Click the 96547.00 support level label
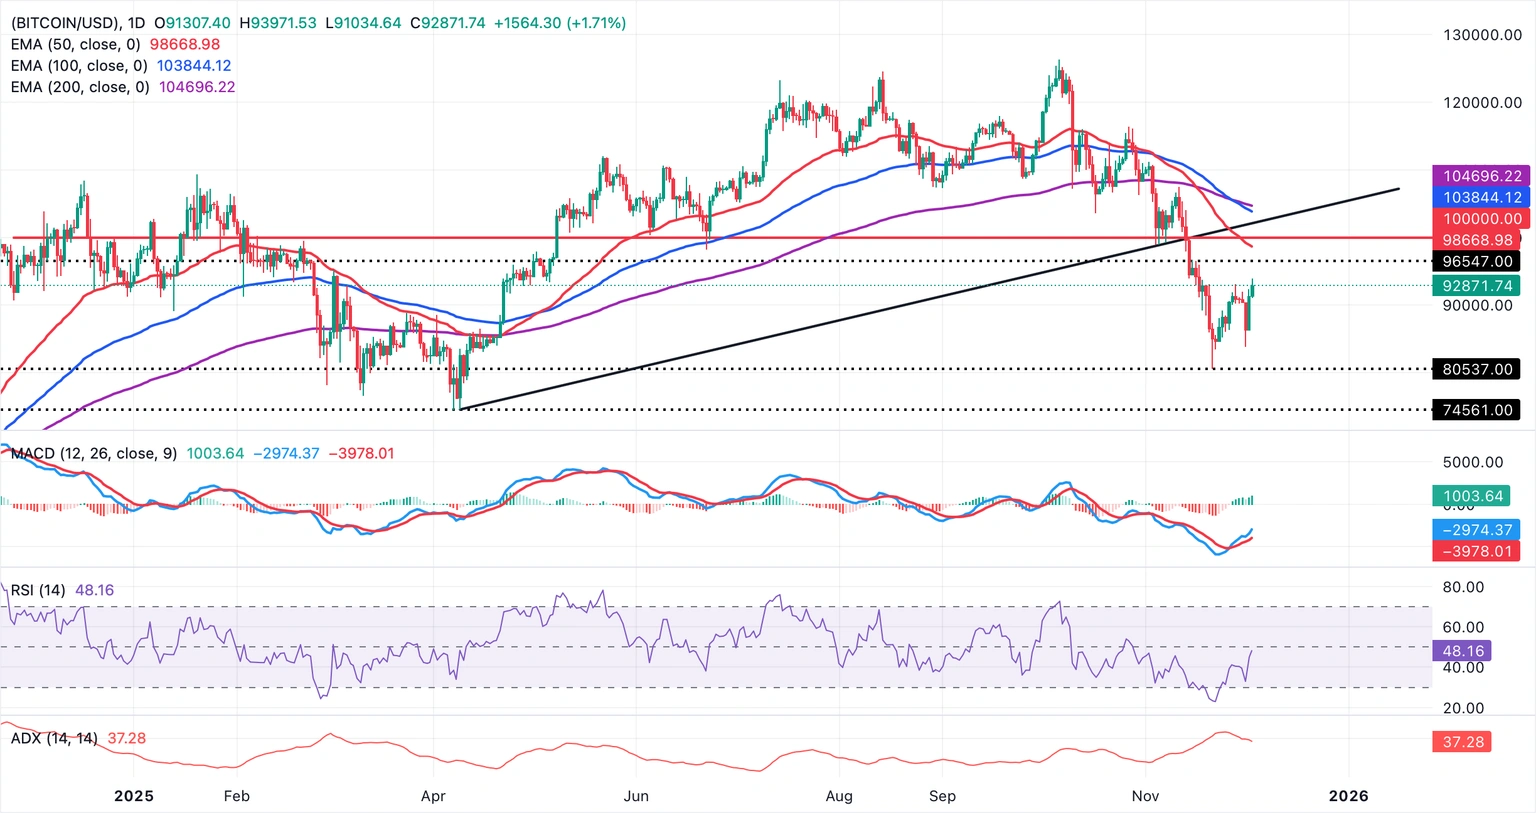Image resolution: width=1536 pixels, height=813 pixels. [1478, 261]
